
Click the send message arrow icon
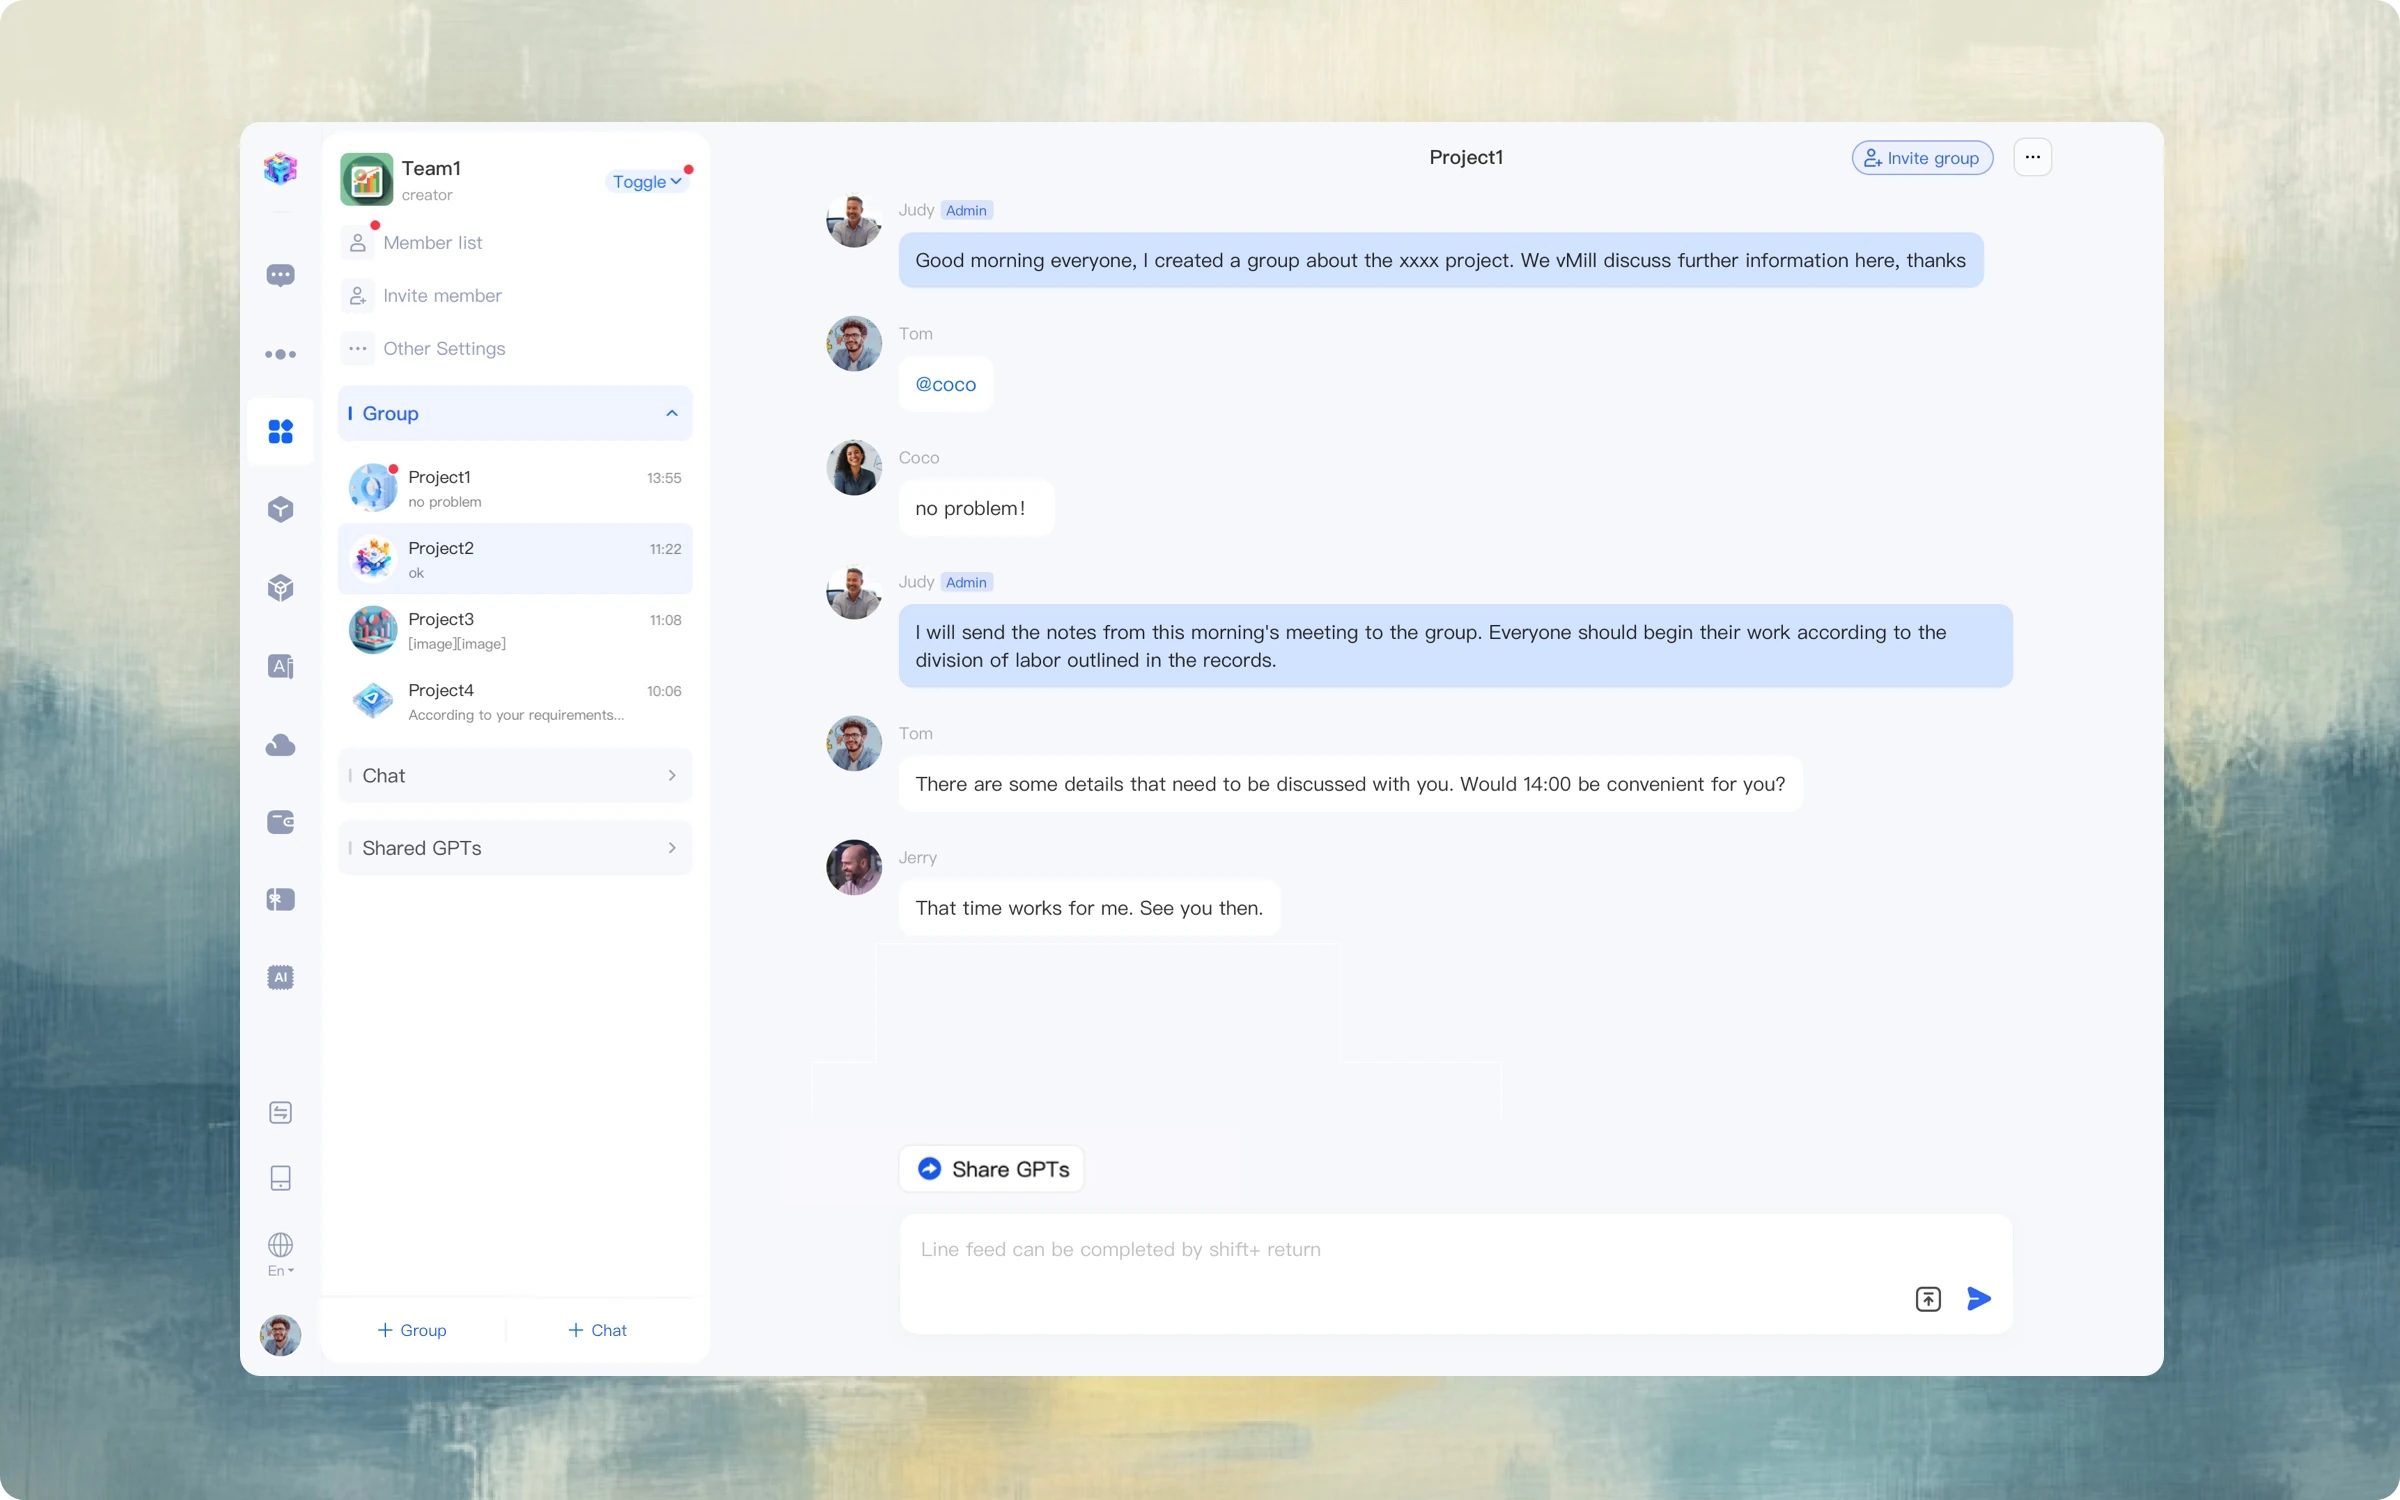[1978, 1298]
